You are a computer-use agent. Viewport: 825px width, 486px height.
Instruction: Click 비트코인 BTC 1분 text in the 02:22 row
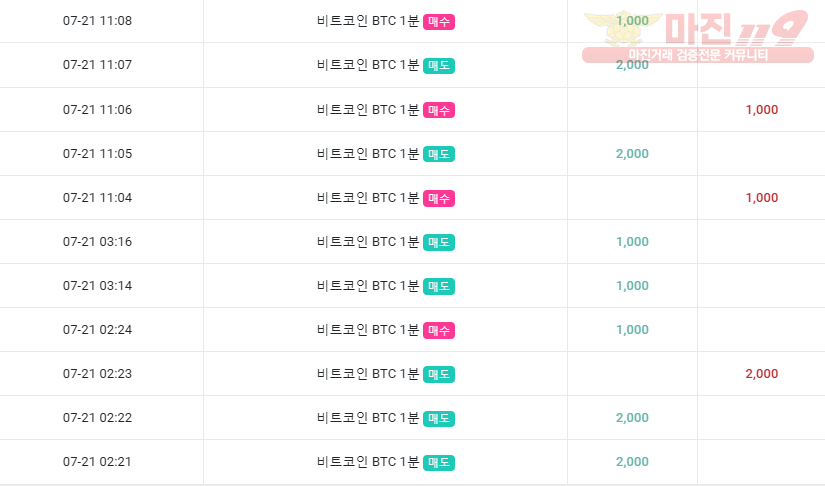368,418
